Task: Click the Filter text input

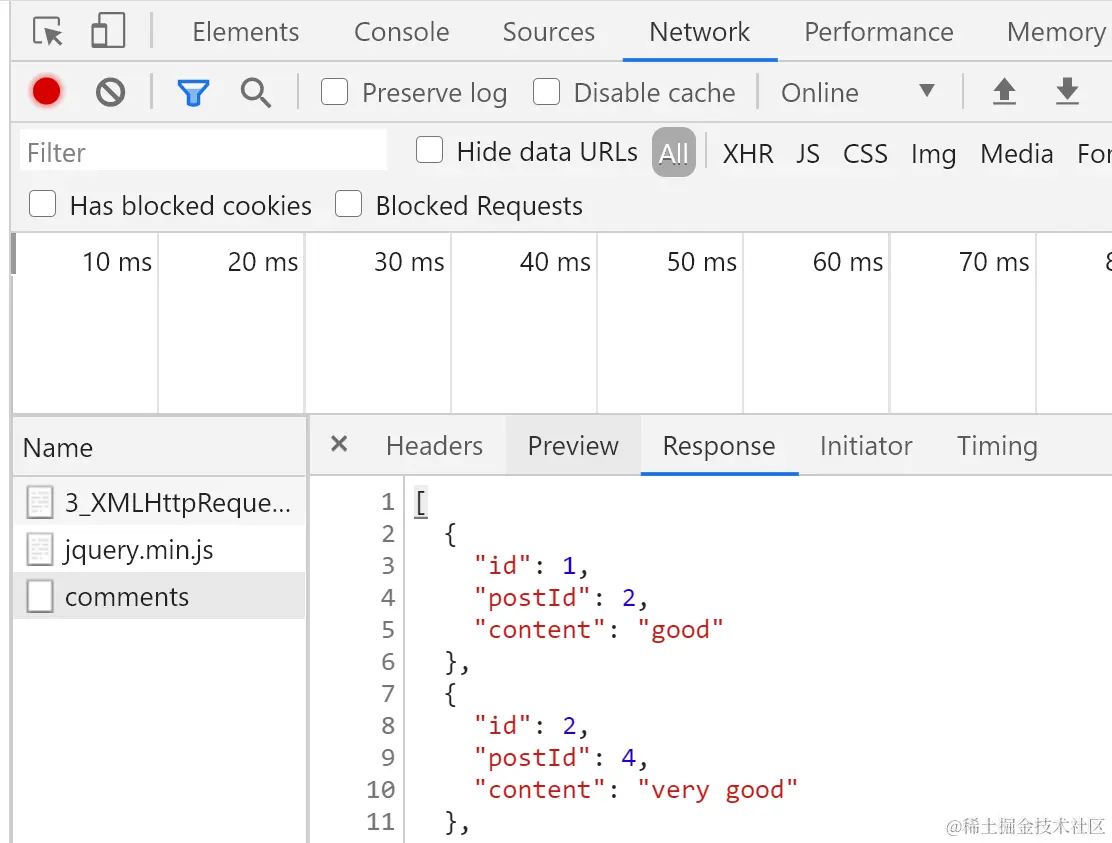Action: 203,152
